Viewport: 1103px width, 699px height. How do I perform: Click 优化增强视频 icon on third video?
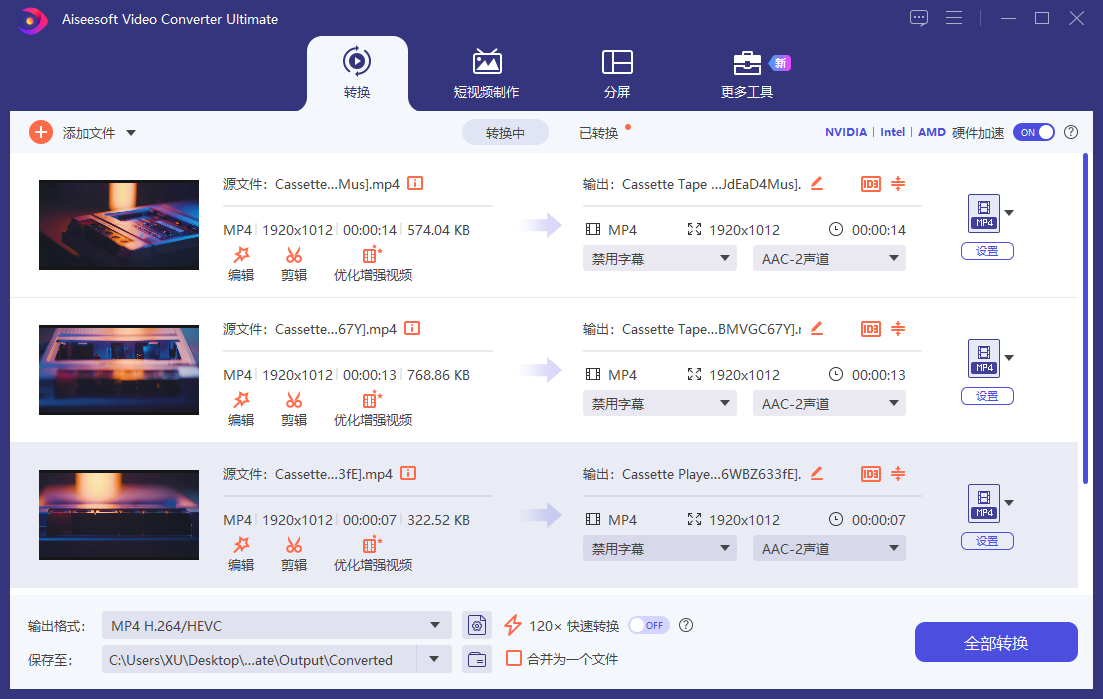(x=372, y=546)
